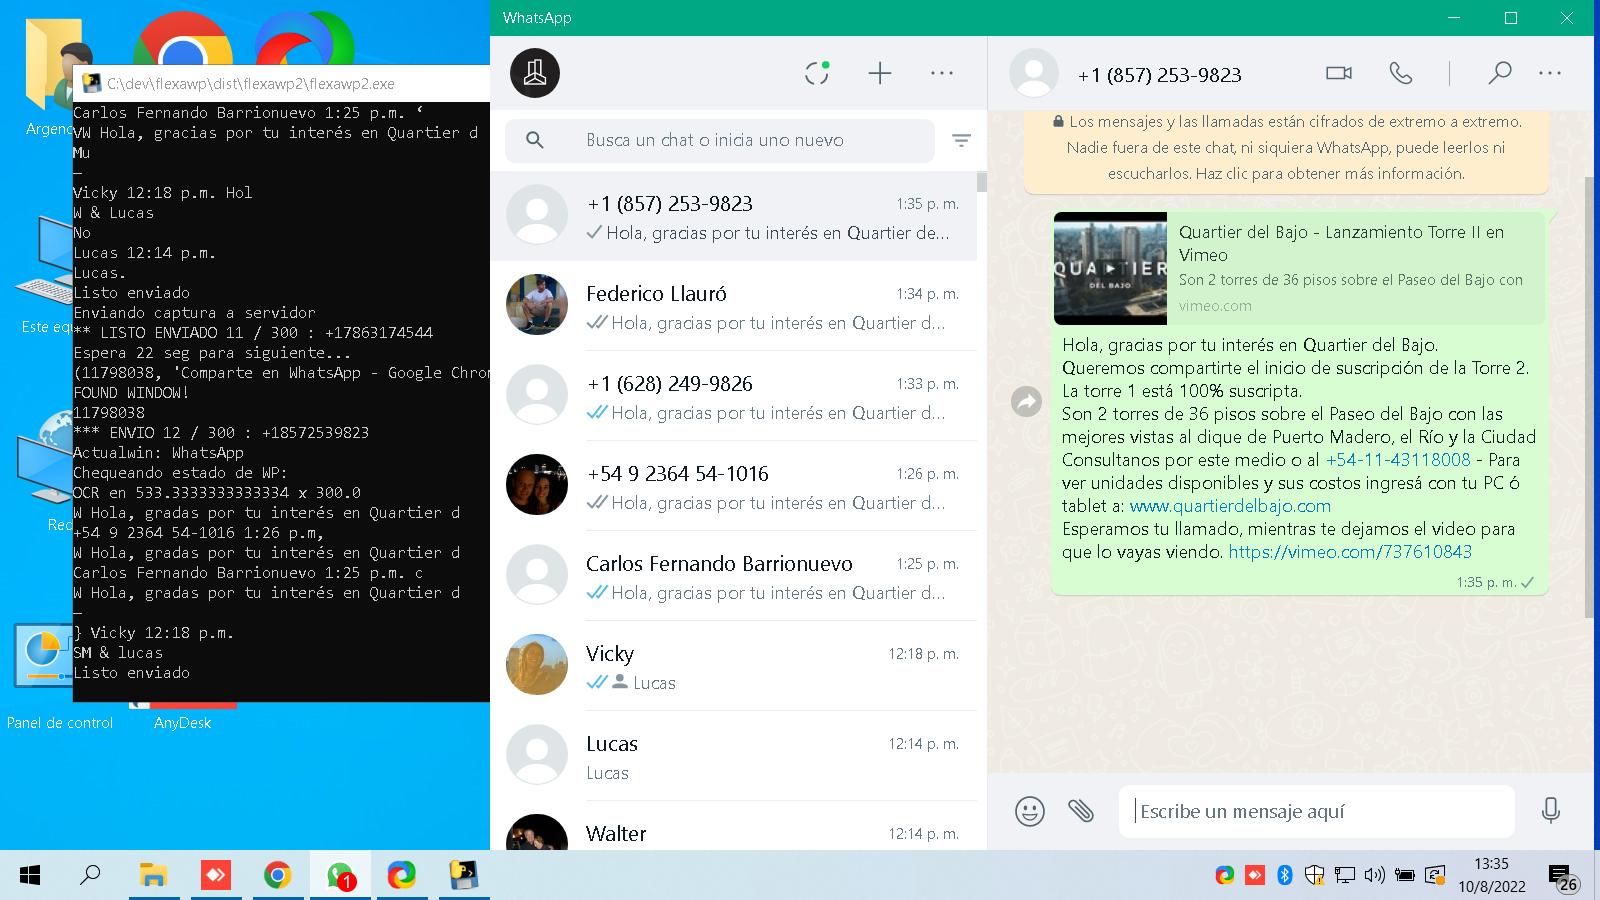Viewport: 1600px width, 900px height.
Task: Click the tray network icon
Action: [x=1345, y=876]
